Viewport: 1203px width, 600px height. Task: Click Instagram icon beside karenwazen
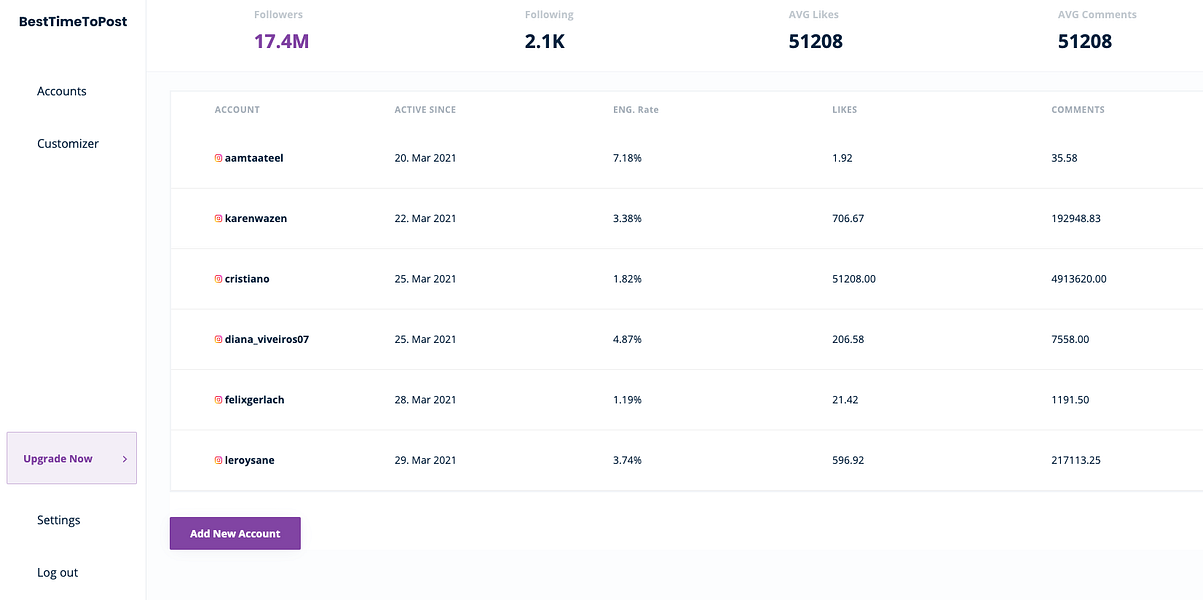(218, 219)
